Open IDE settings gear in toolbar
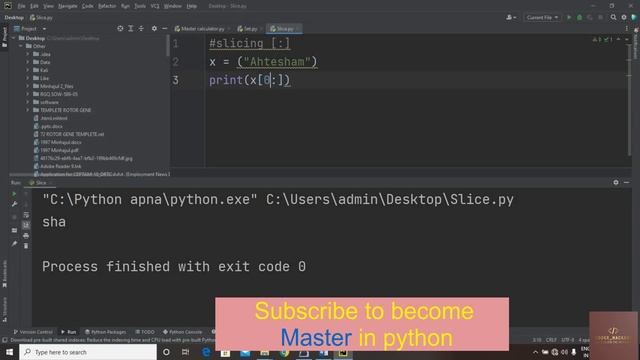This screenshot has height=360, width=640. (624, 18)
